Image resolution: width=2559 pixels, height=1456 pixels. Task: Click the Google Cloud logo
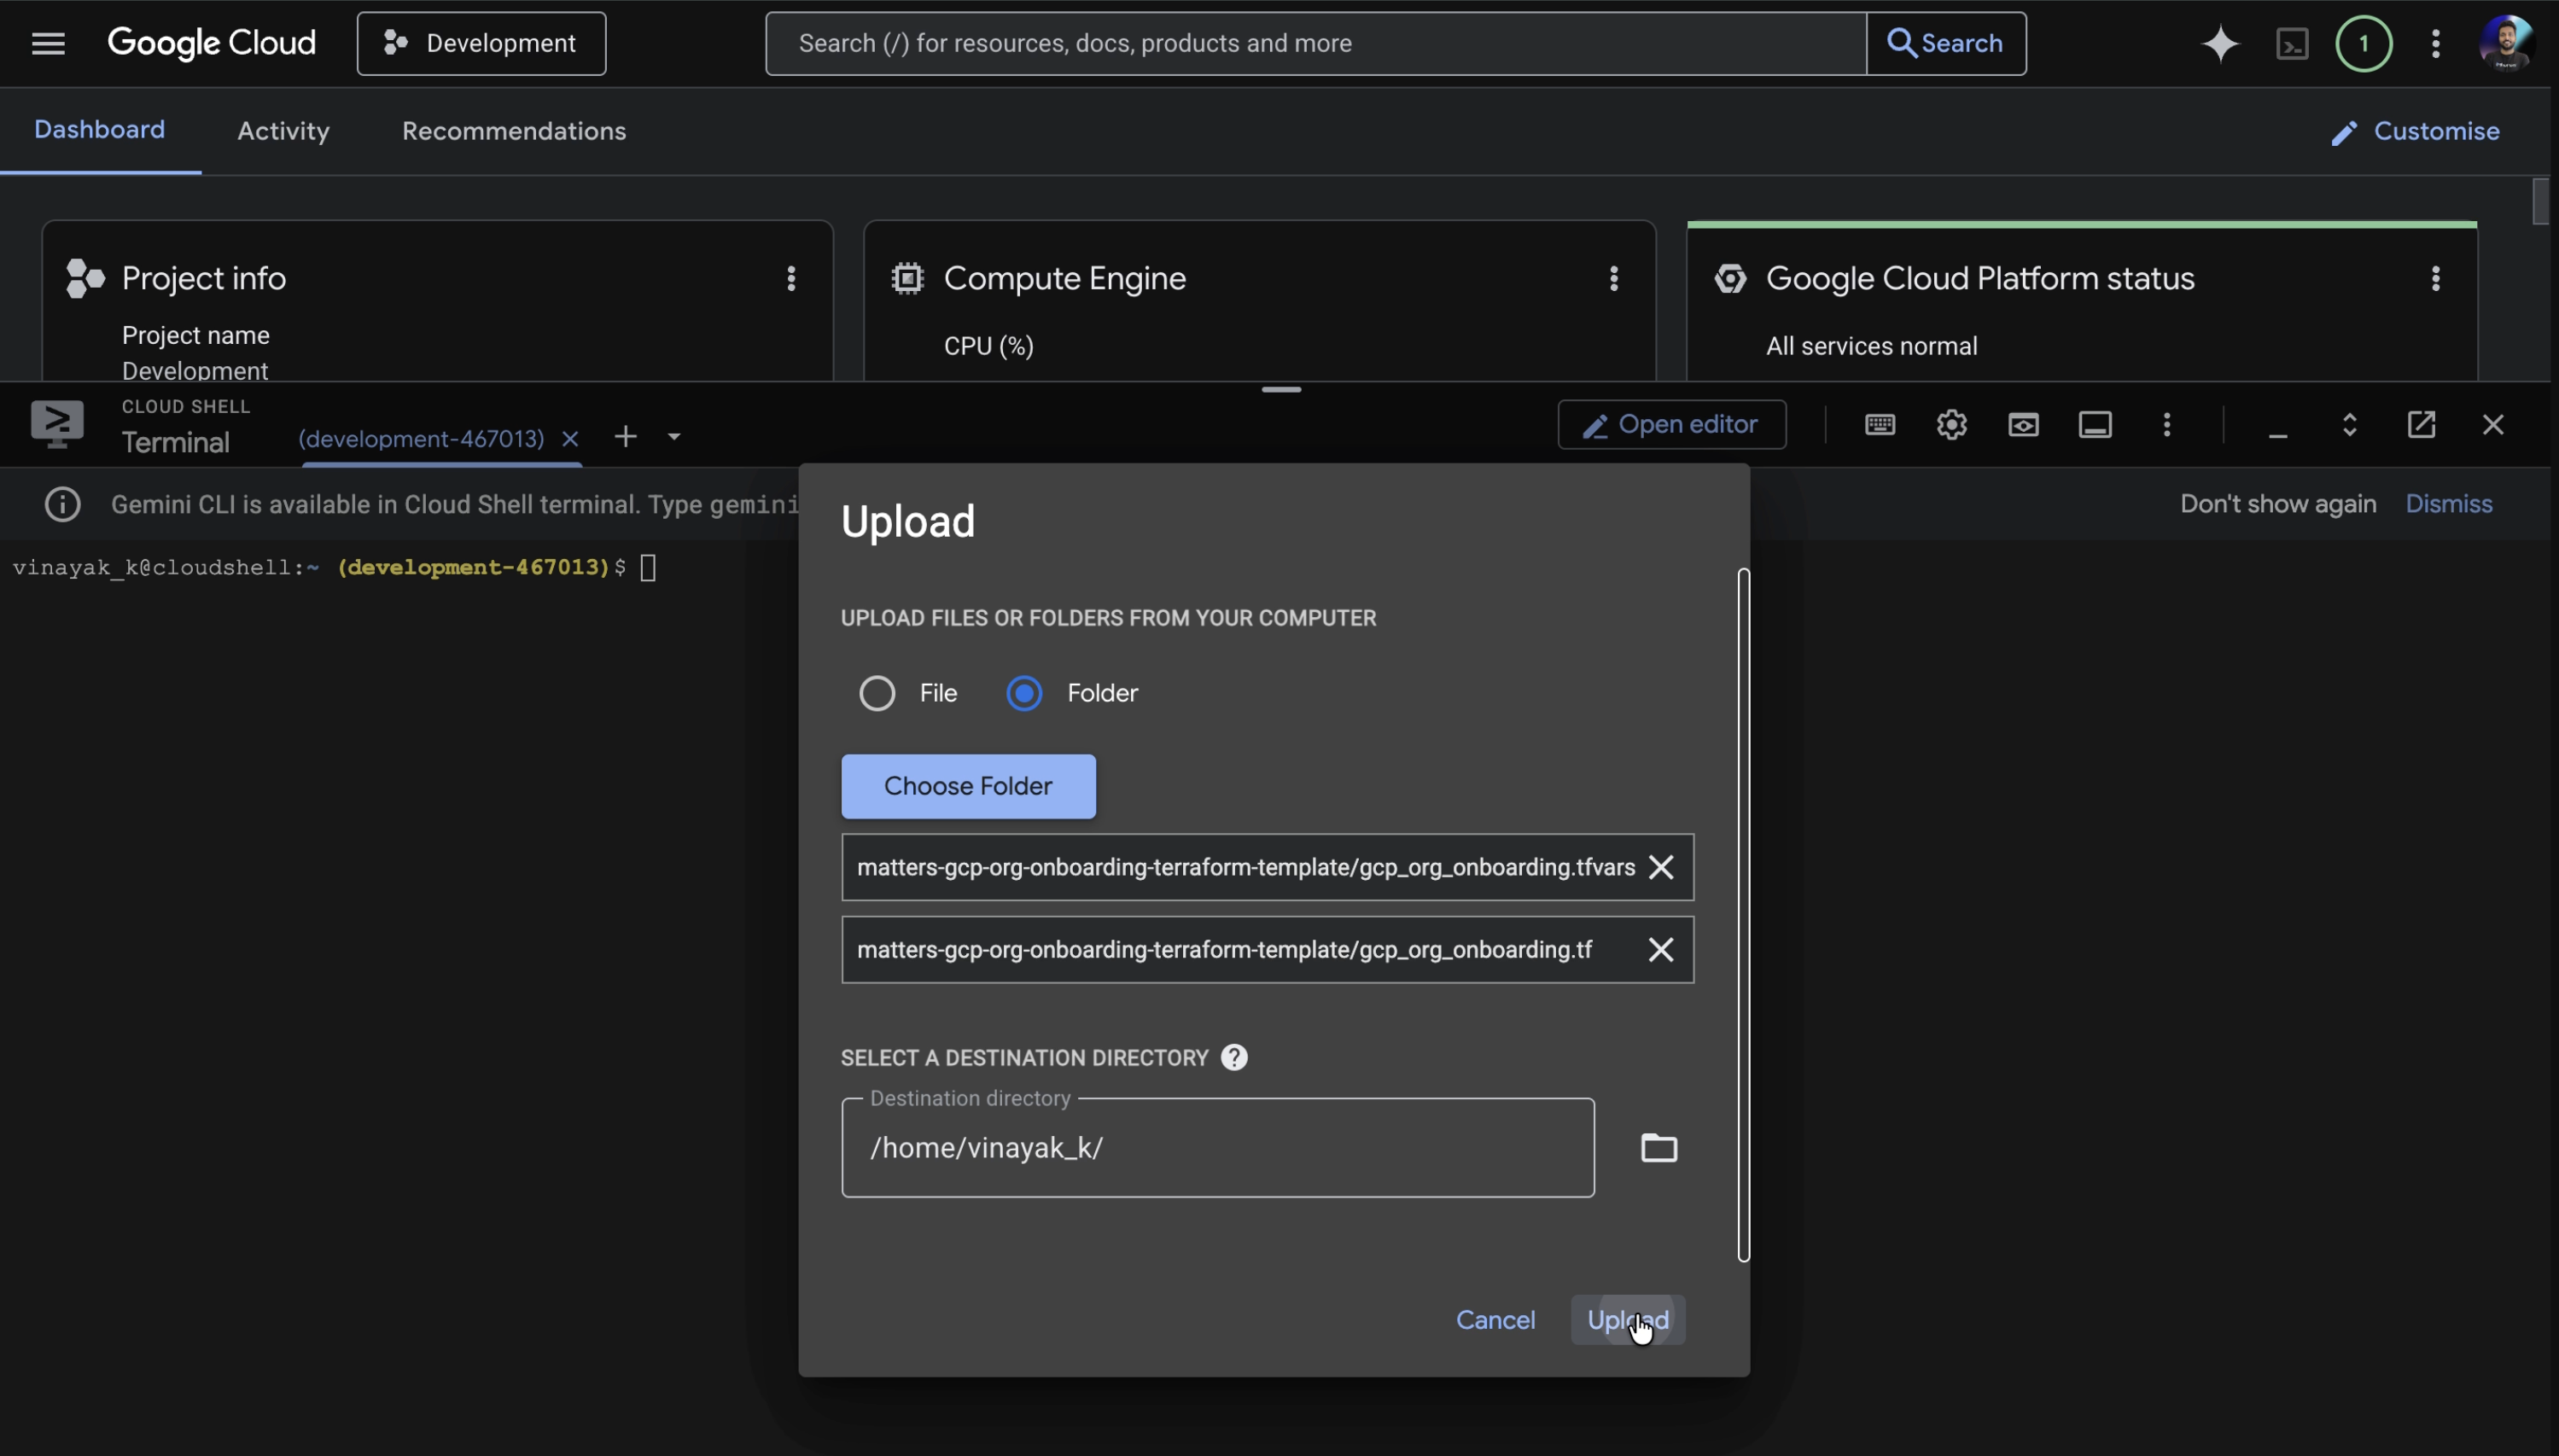pyautogui.click(x=212, y=43)
